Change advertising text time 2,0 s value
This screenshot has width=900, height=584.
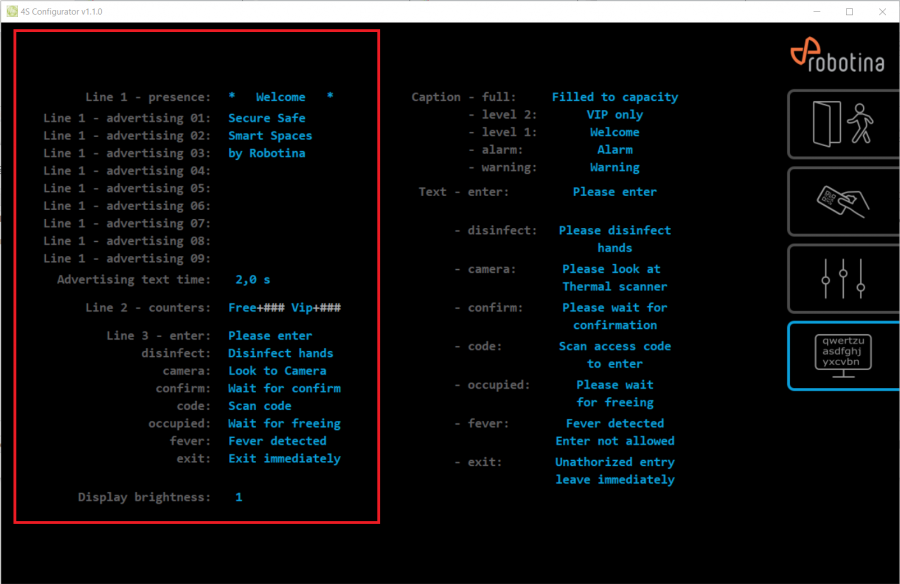[252, 280]
